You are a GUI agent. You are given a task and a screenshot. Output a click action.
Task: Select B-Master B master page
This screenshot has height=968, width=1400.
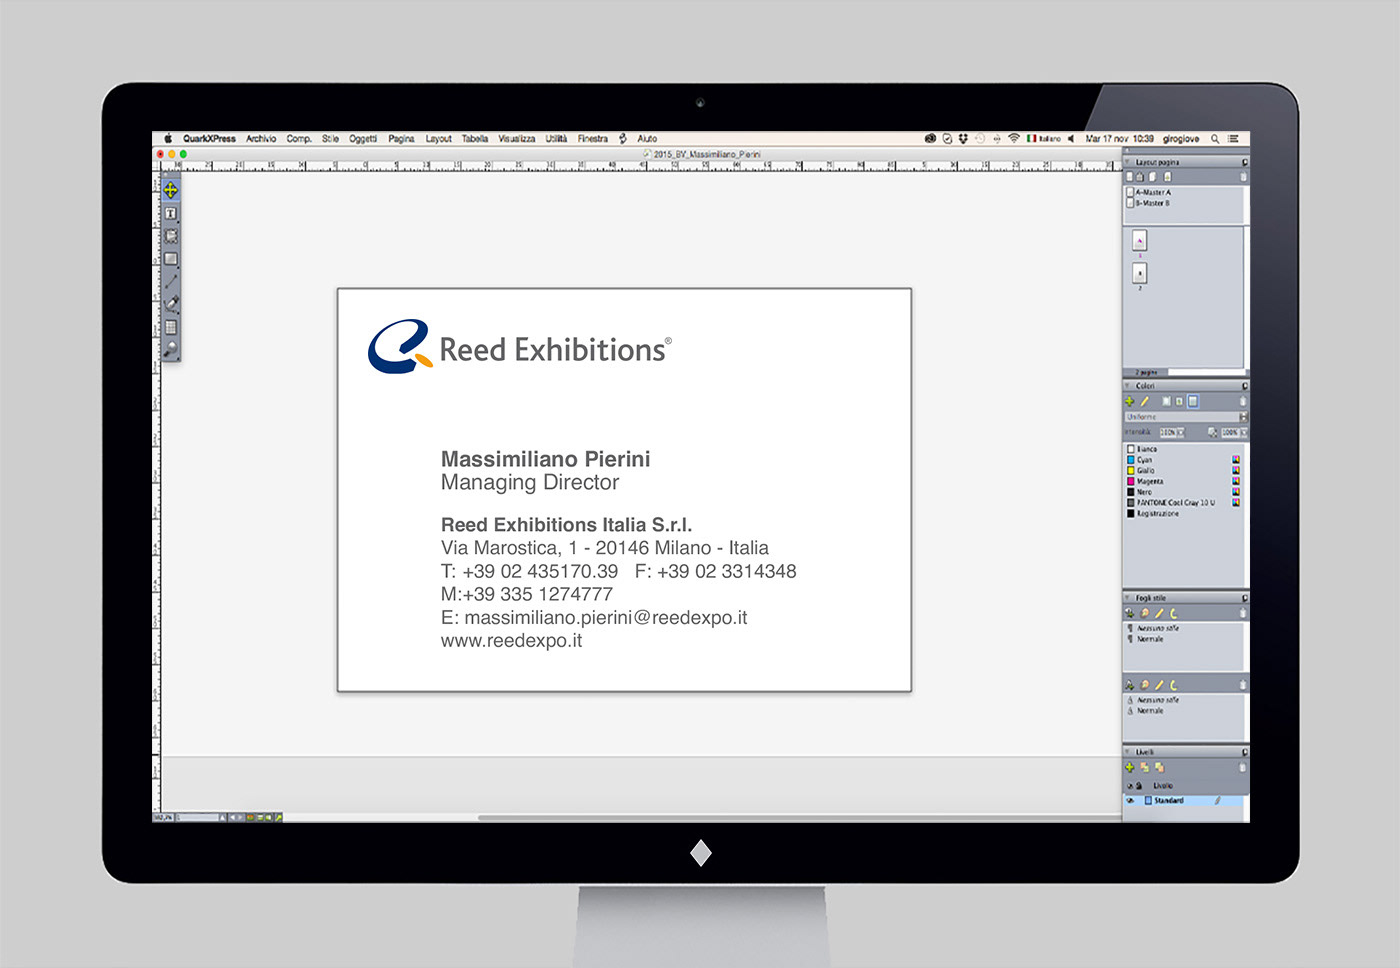(1150, 203)
